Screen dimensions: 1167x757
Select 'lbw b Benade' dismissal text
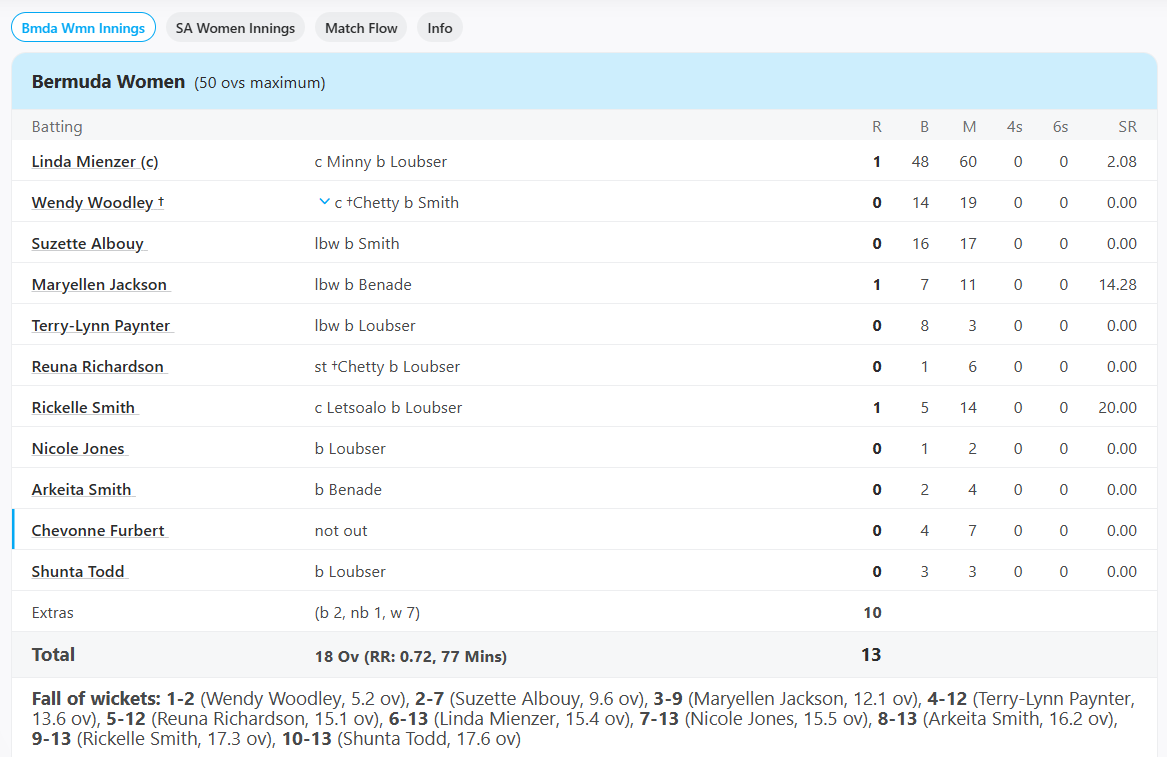point(362,284)
